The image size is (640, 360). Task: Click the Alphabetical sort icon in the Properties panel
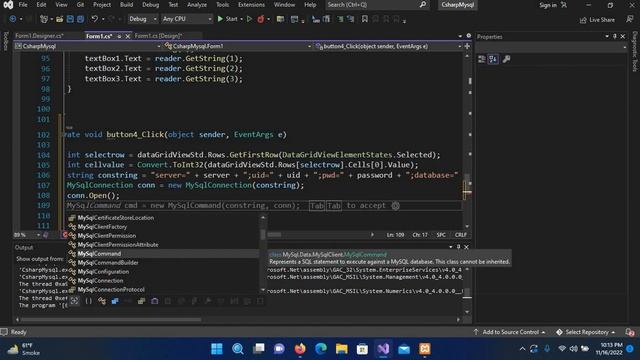pos(493,59)
